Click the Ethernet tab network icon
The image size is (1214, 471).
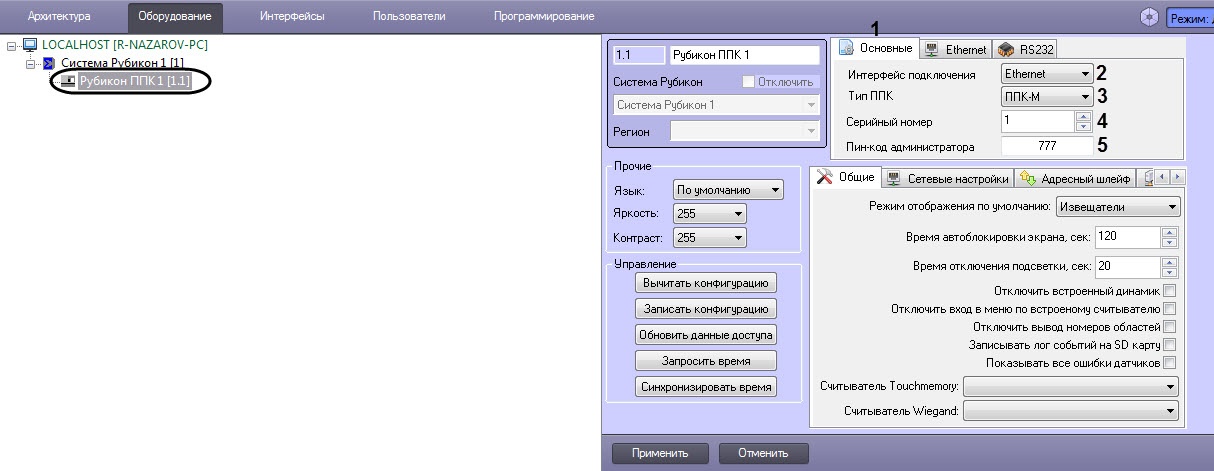click(x=931, y=49)
